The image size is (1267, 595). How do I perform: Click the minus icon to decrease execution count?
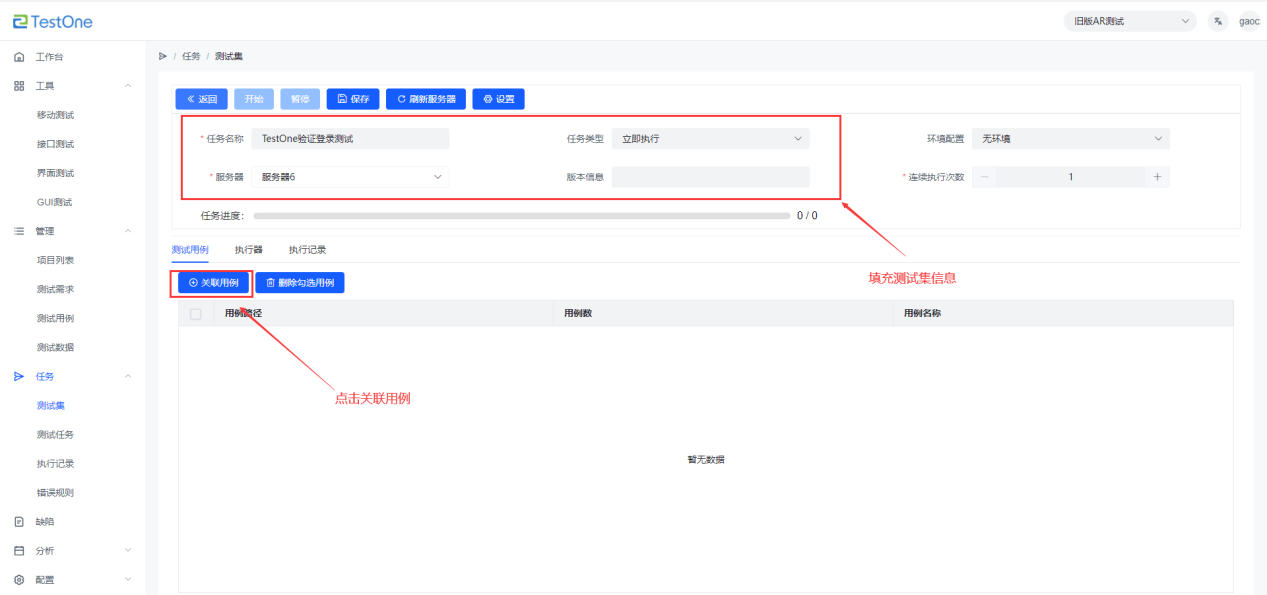click(x=983, y=177)
